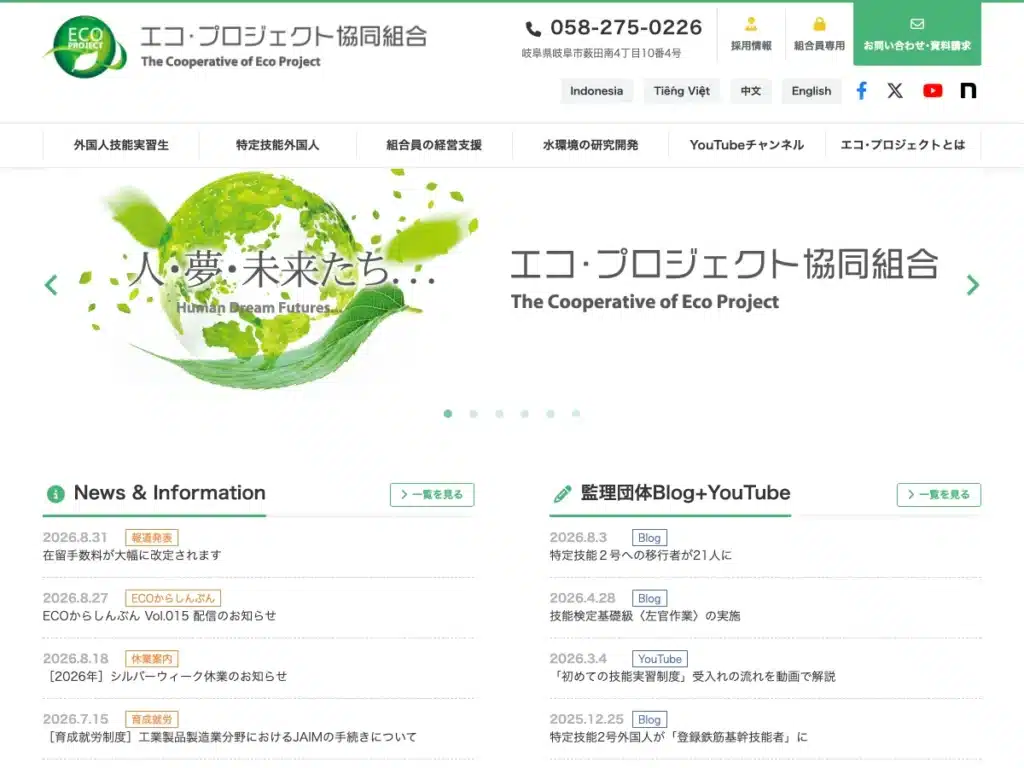The image size is (1024, 768).
Task: Click the date 2026.8.27
Action: tap(75, 598)
